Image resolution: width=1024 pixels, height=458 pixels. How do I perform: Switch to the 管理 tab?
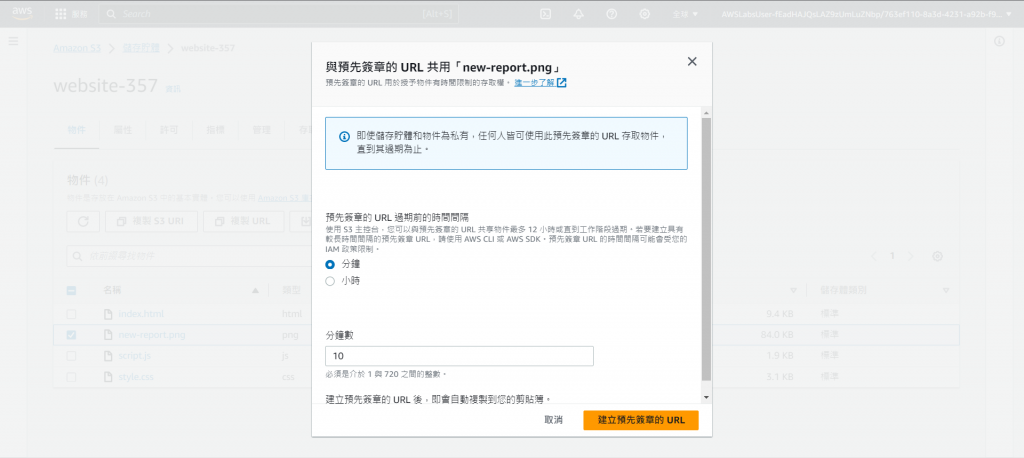coord(262,130)
